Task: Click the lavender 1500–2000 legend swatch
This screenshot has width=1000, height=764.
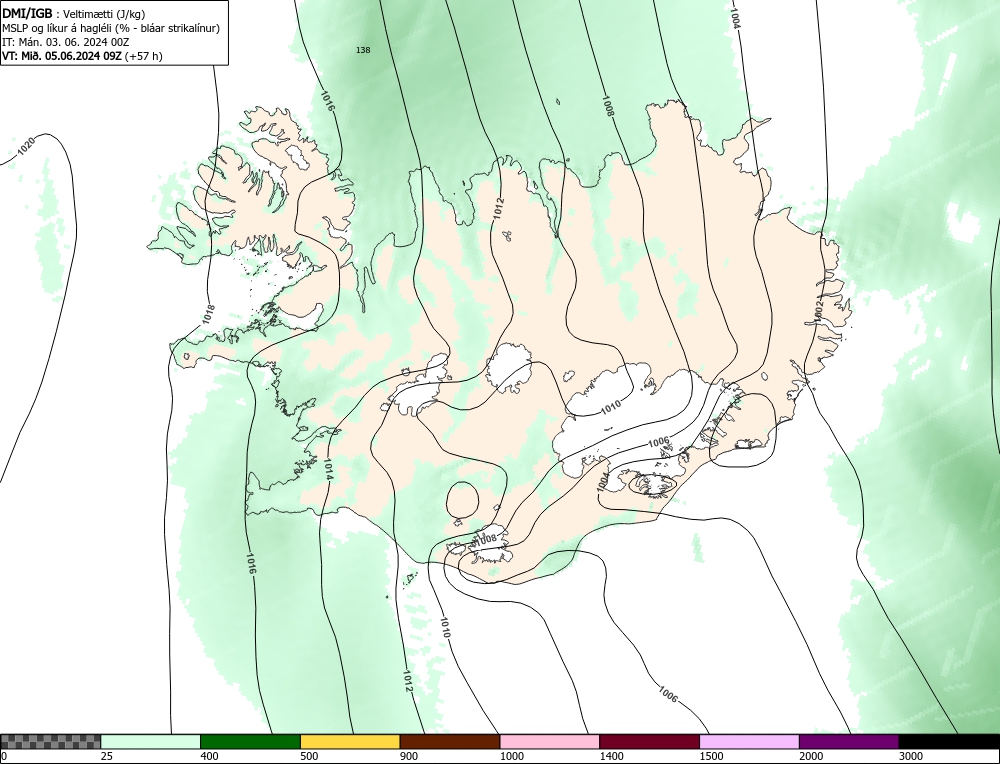Action: pyautogui.click(x=749, y=742)
